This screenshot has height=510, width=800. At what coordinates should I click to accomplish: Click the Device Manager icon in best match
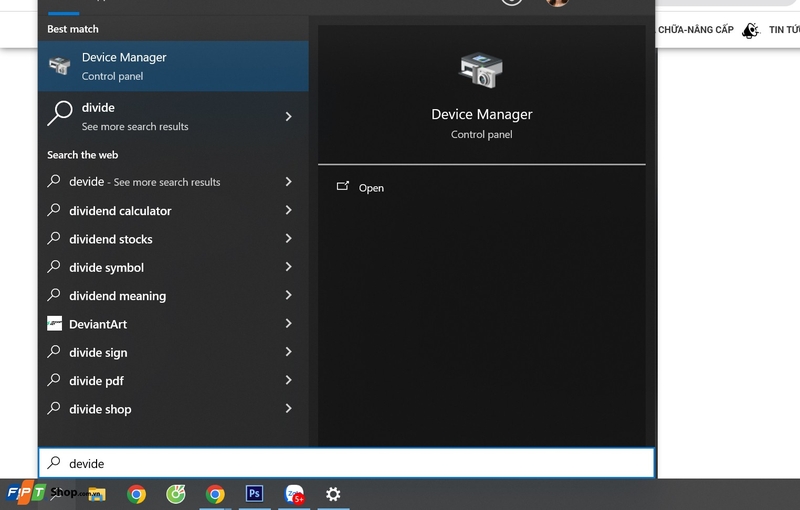60,66
